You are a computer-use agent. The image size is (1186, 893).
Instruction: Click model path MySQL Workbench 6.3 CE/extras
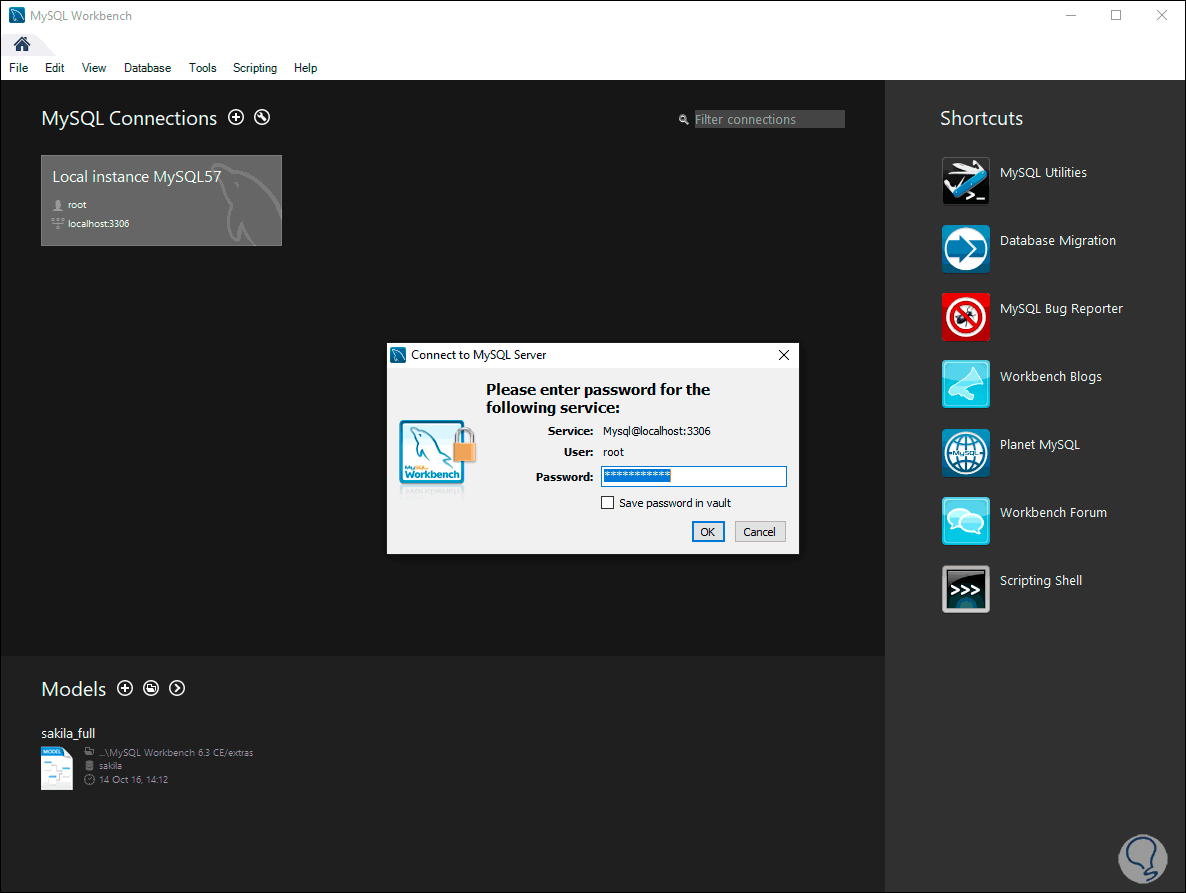click(x=176, y=752)
